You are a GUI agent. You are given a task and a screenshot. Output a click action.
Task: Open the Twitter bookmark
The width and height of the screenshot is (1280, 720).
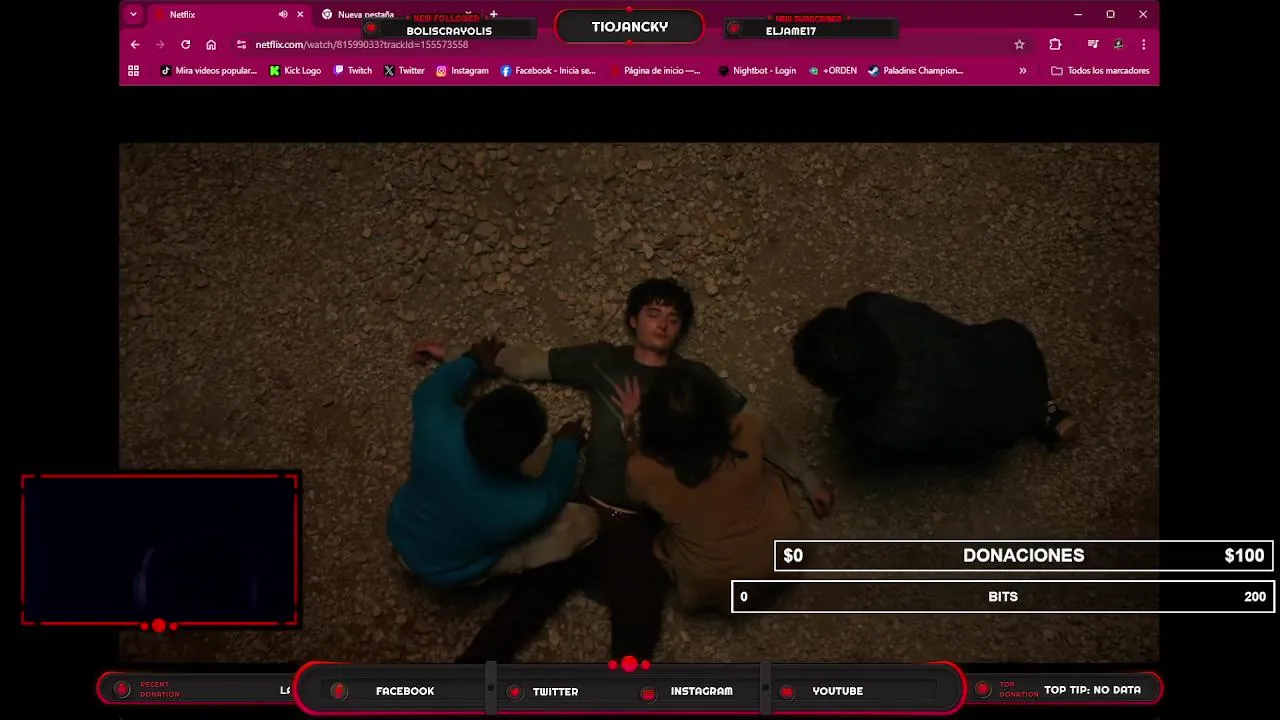pos(404,70)
